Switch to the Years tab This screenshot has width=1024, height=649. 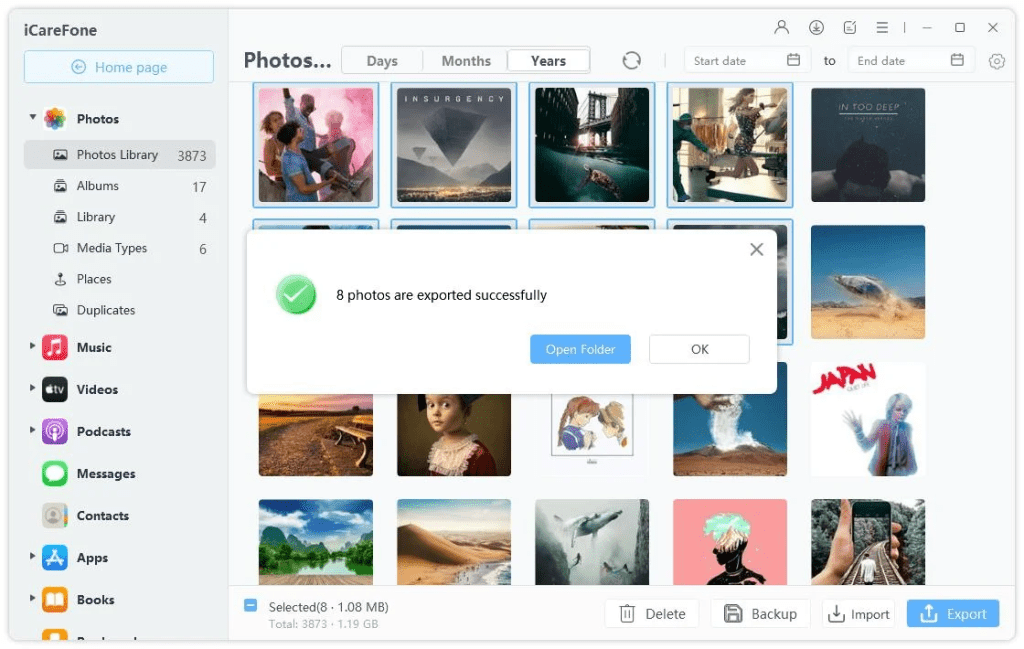tap(549, 61)
